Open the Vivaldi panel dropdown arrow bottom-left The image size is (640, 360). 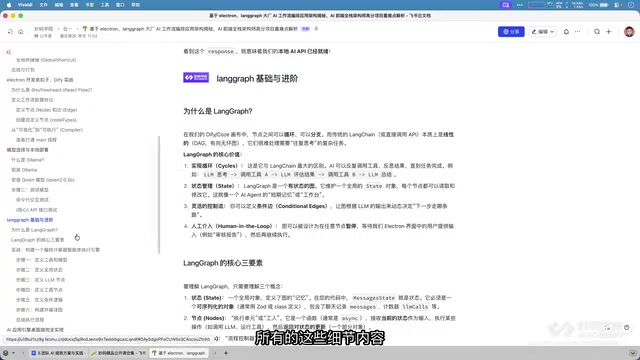[13, 353]
